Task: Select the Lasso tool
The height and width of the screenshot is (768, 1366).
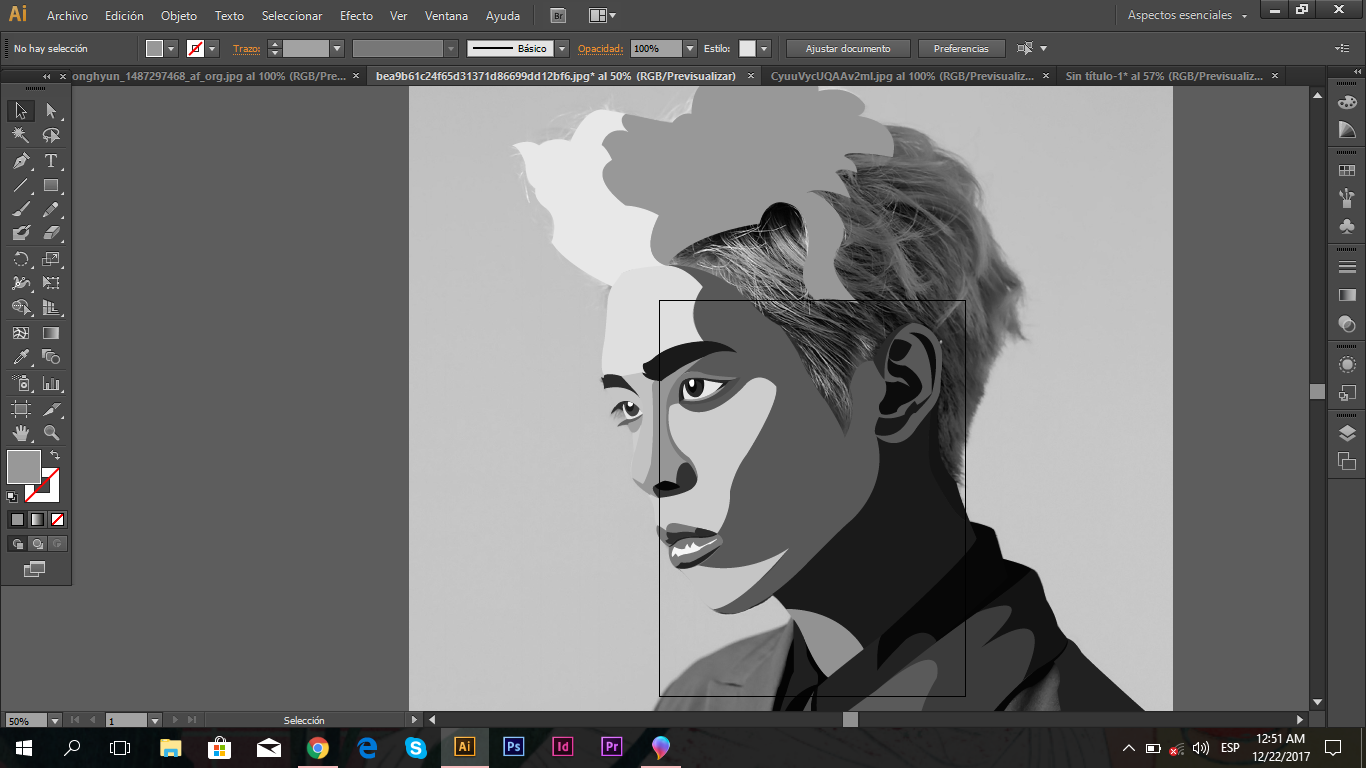Action: pos(51,136)
